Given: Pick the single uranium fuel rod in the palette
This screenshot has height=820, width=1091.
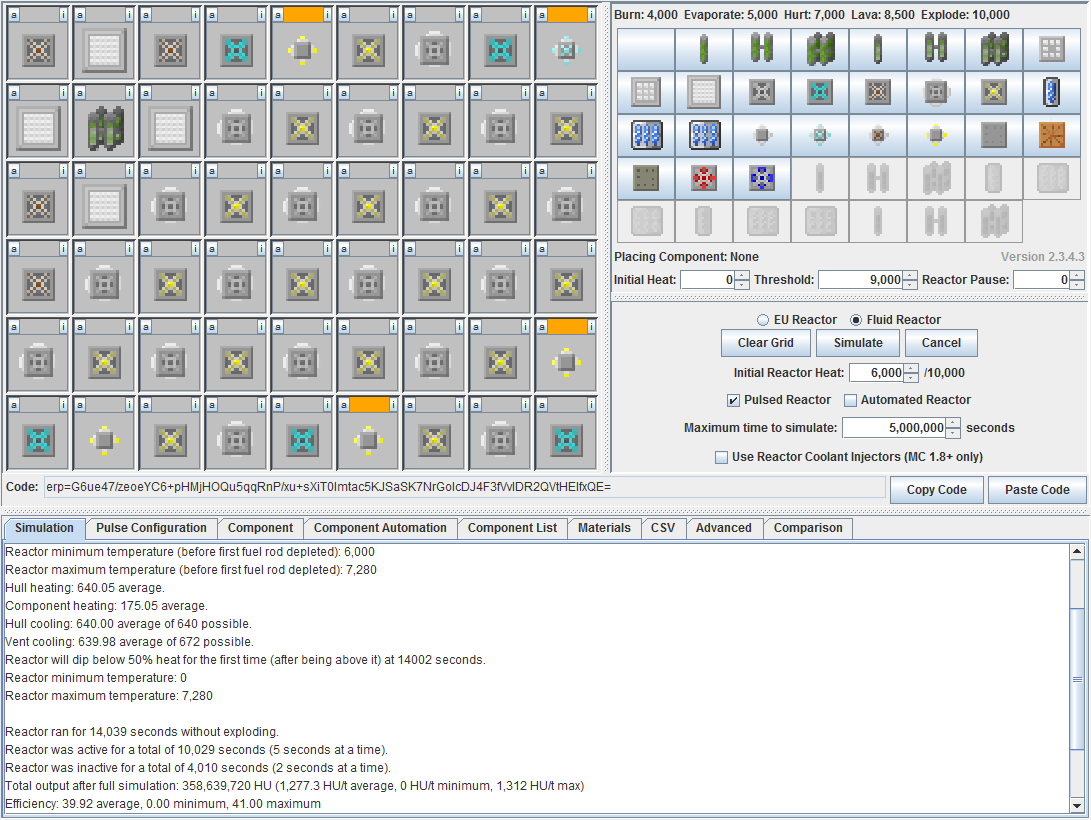Looking at the screenshot, I should 704,49.
